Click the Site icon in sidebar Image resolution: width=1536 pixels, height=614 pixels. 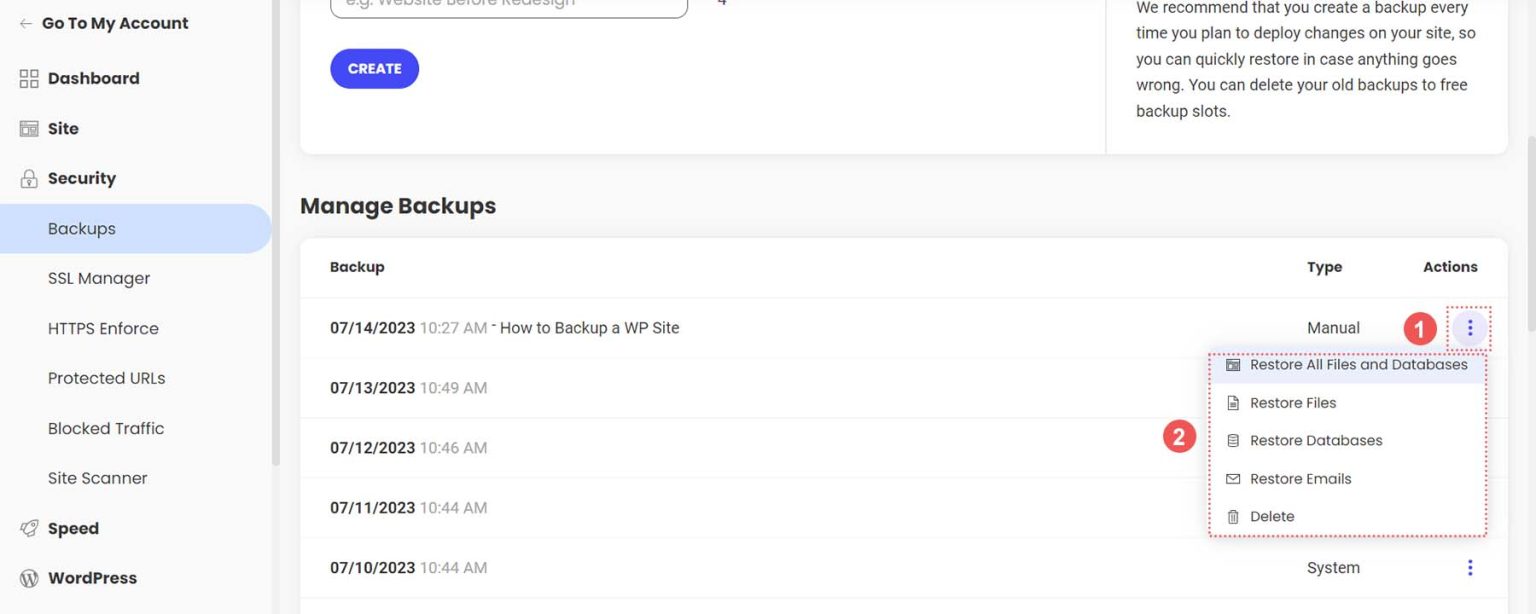29,128
